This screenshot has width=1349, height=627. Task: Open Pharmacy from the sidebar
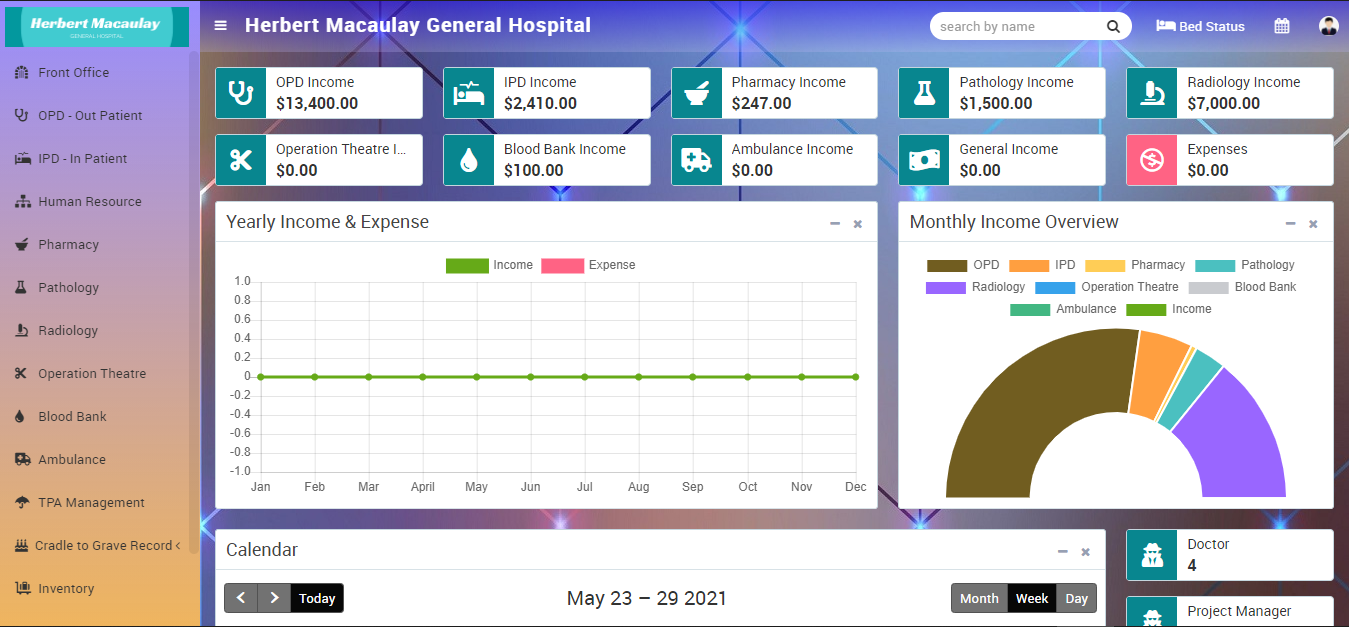point(68,244)
